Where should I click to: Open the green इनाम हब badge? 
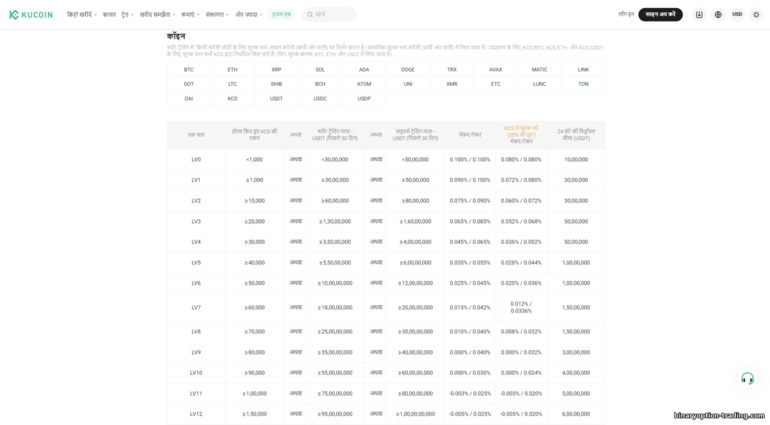[x=281, y=15]
